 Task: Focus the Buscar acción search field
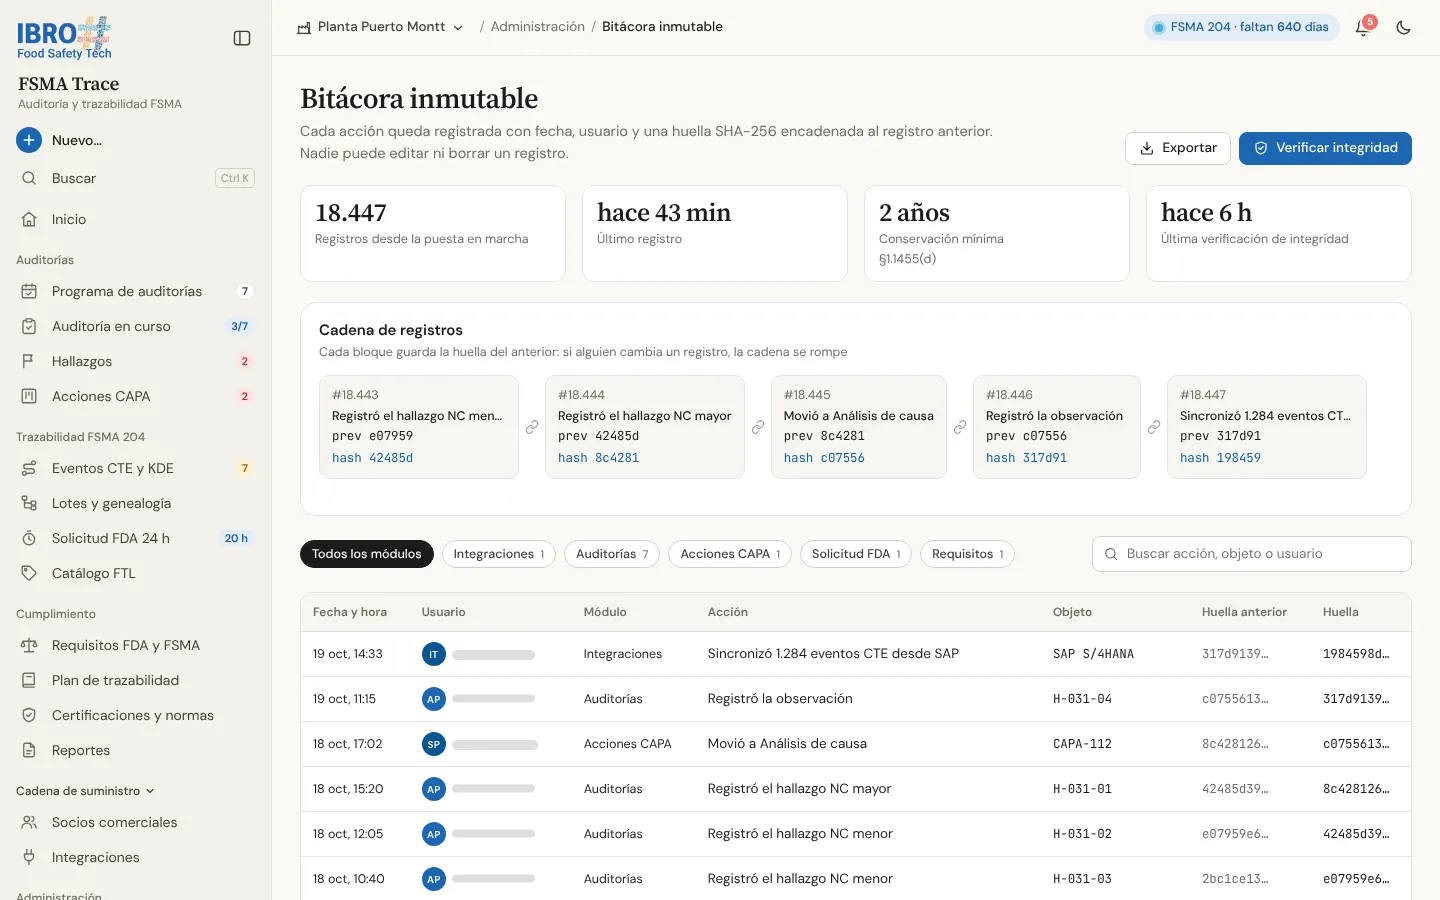[1251, 554]
